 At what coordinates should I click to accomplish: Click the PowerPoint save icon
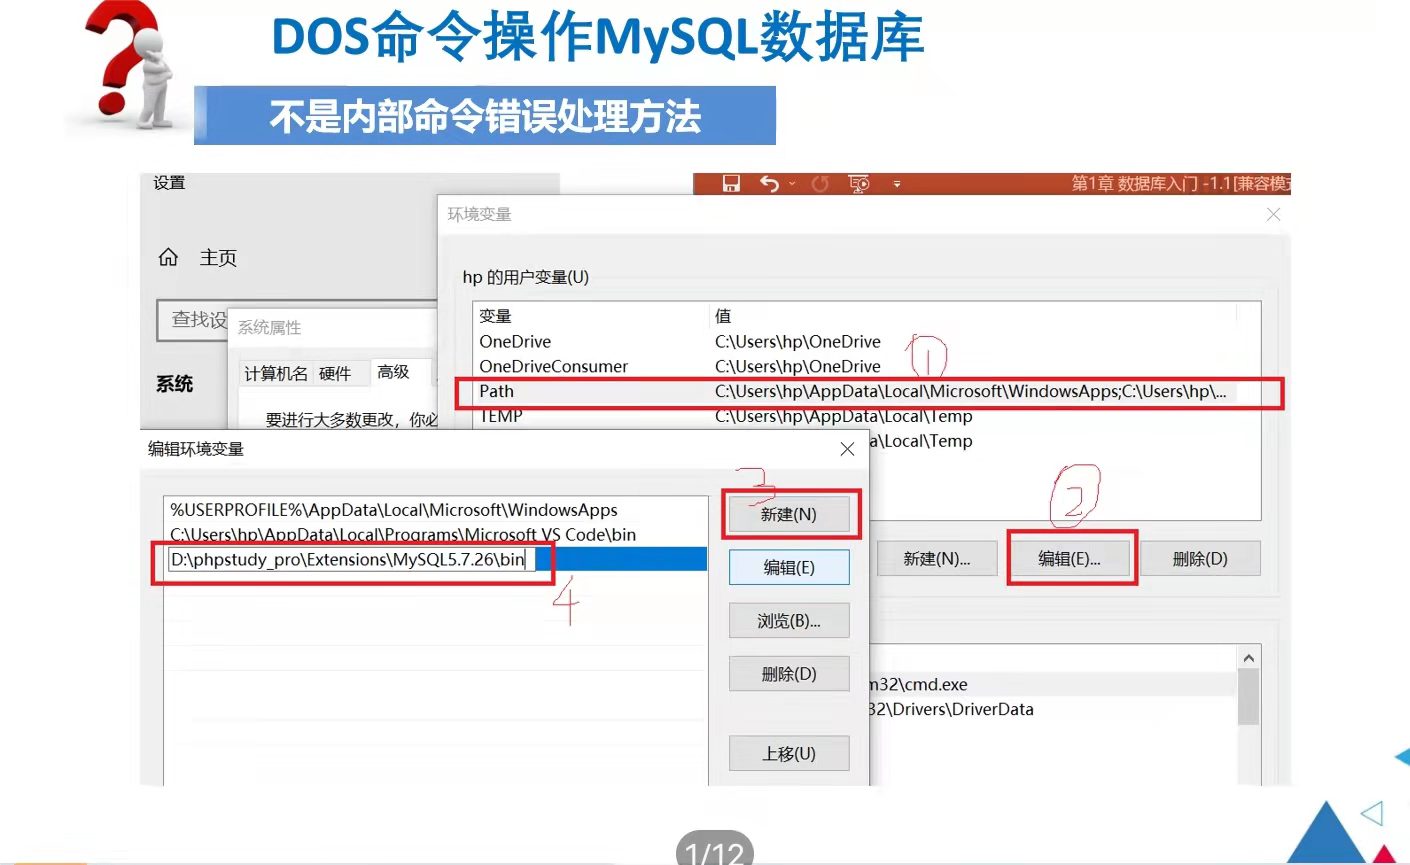tap(731, 183)
